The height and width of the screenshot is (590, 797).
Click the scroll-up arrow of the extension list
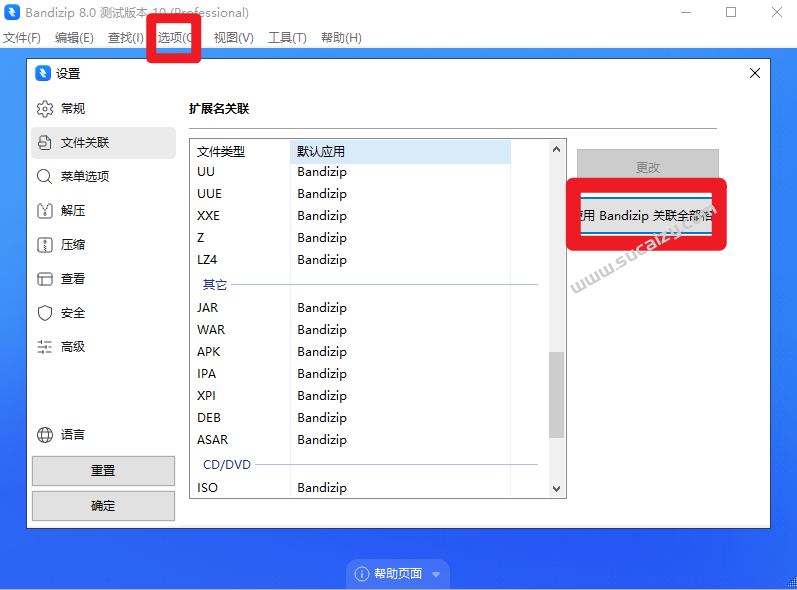[x=557, y=149]
